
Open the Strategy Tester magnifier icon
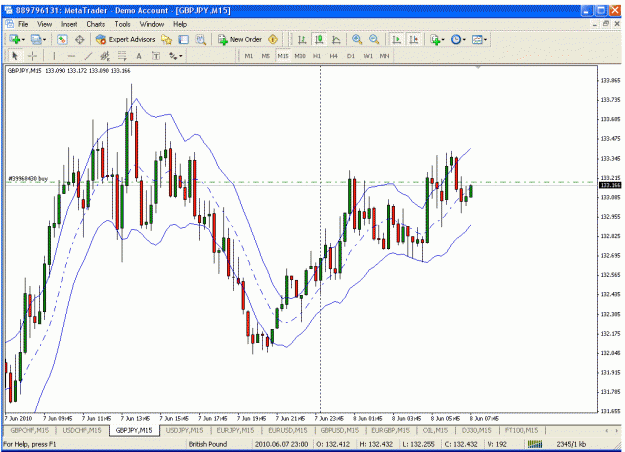200,39
